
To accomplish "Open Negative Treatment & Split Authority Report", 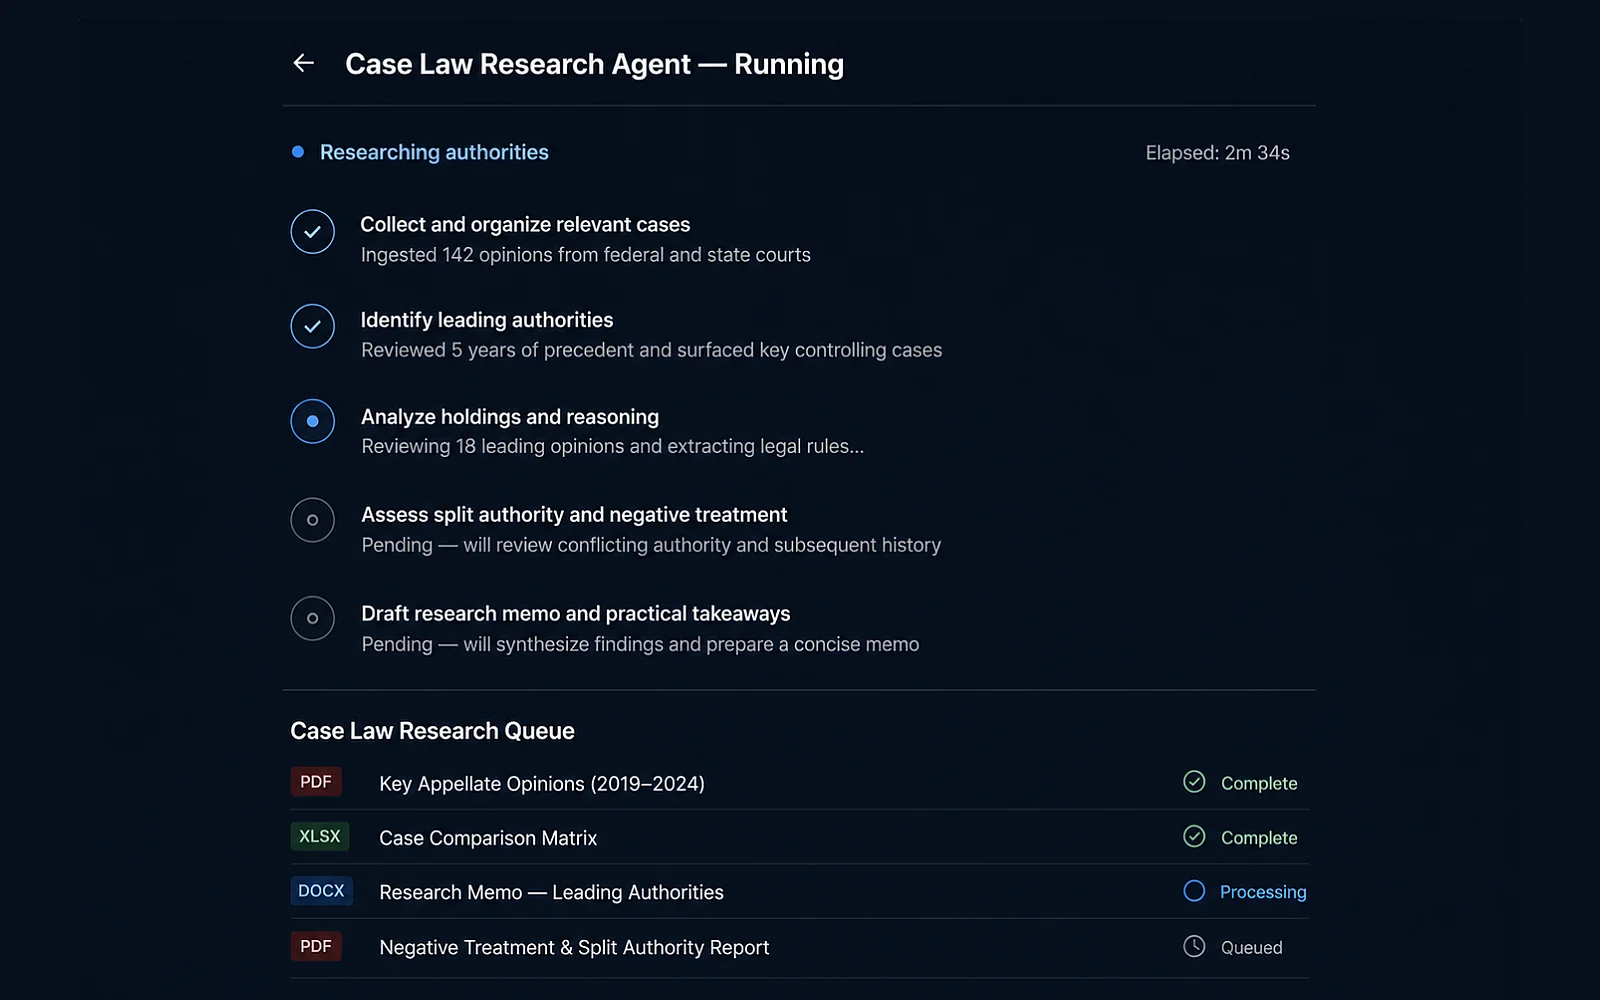I will pos(574,947).
